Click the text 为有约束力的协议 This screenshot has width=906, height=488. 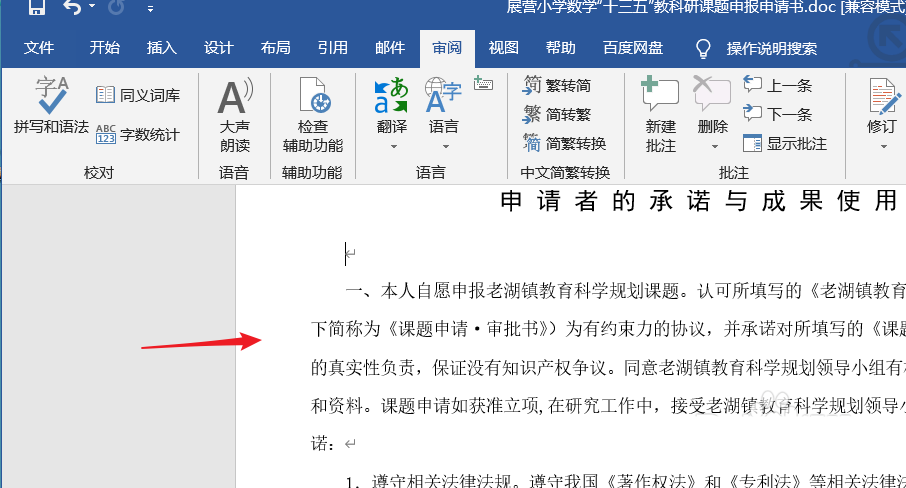(635, 329)
